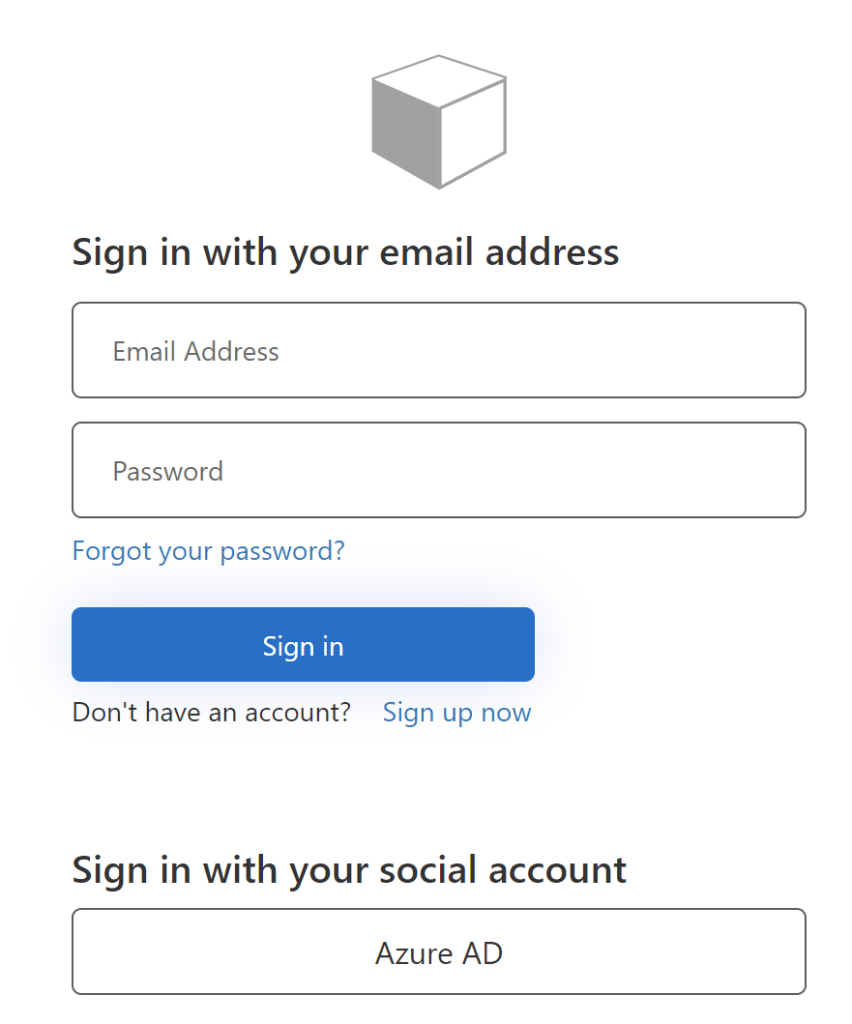Click the "Sign in with your social account" heading
This screenshot has height=1024, width=852.
click(x=349, y=869)
